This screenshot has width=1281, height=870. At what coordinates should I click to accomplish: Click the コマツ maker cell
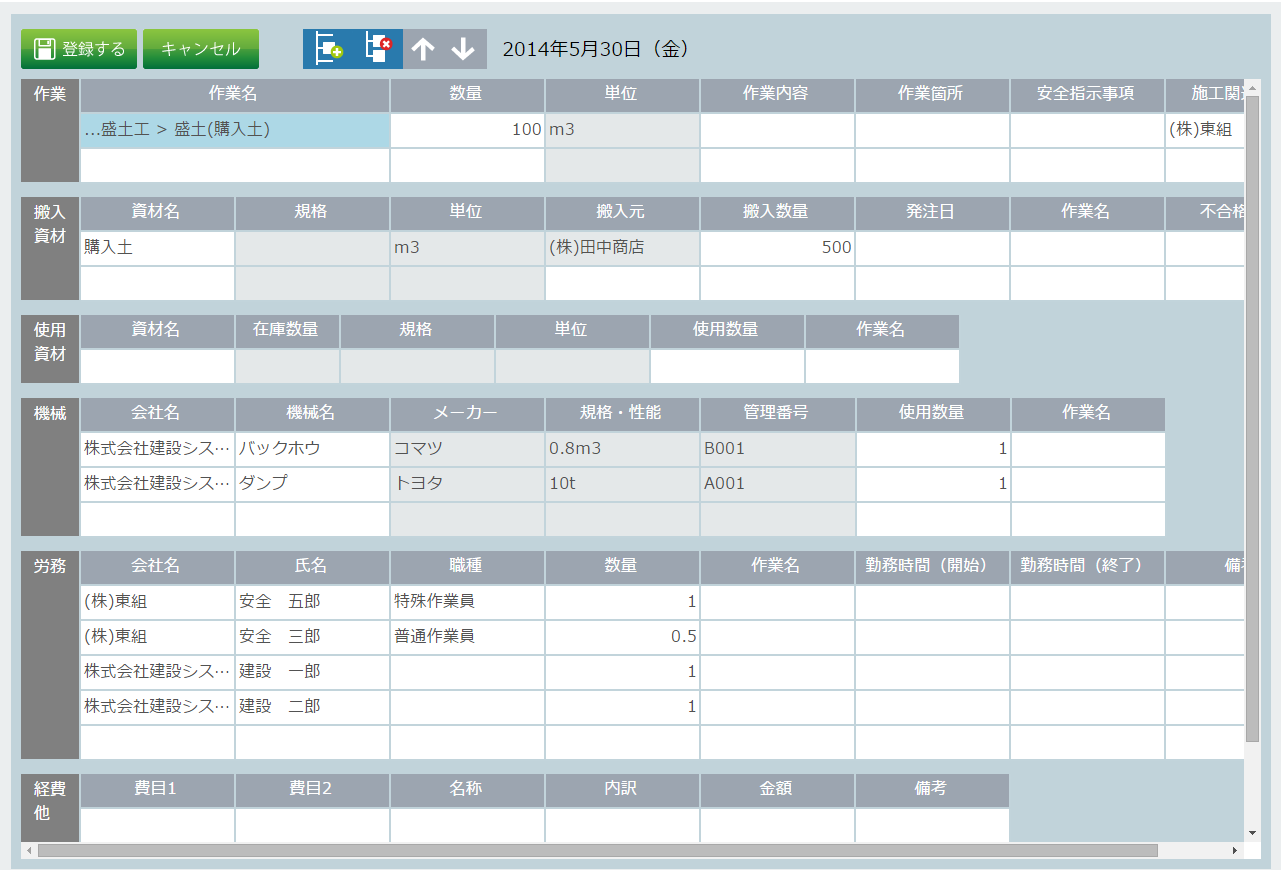click(467, 449)
